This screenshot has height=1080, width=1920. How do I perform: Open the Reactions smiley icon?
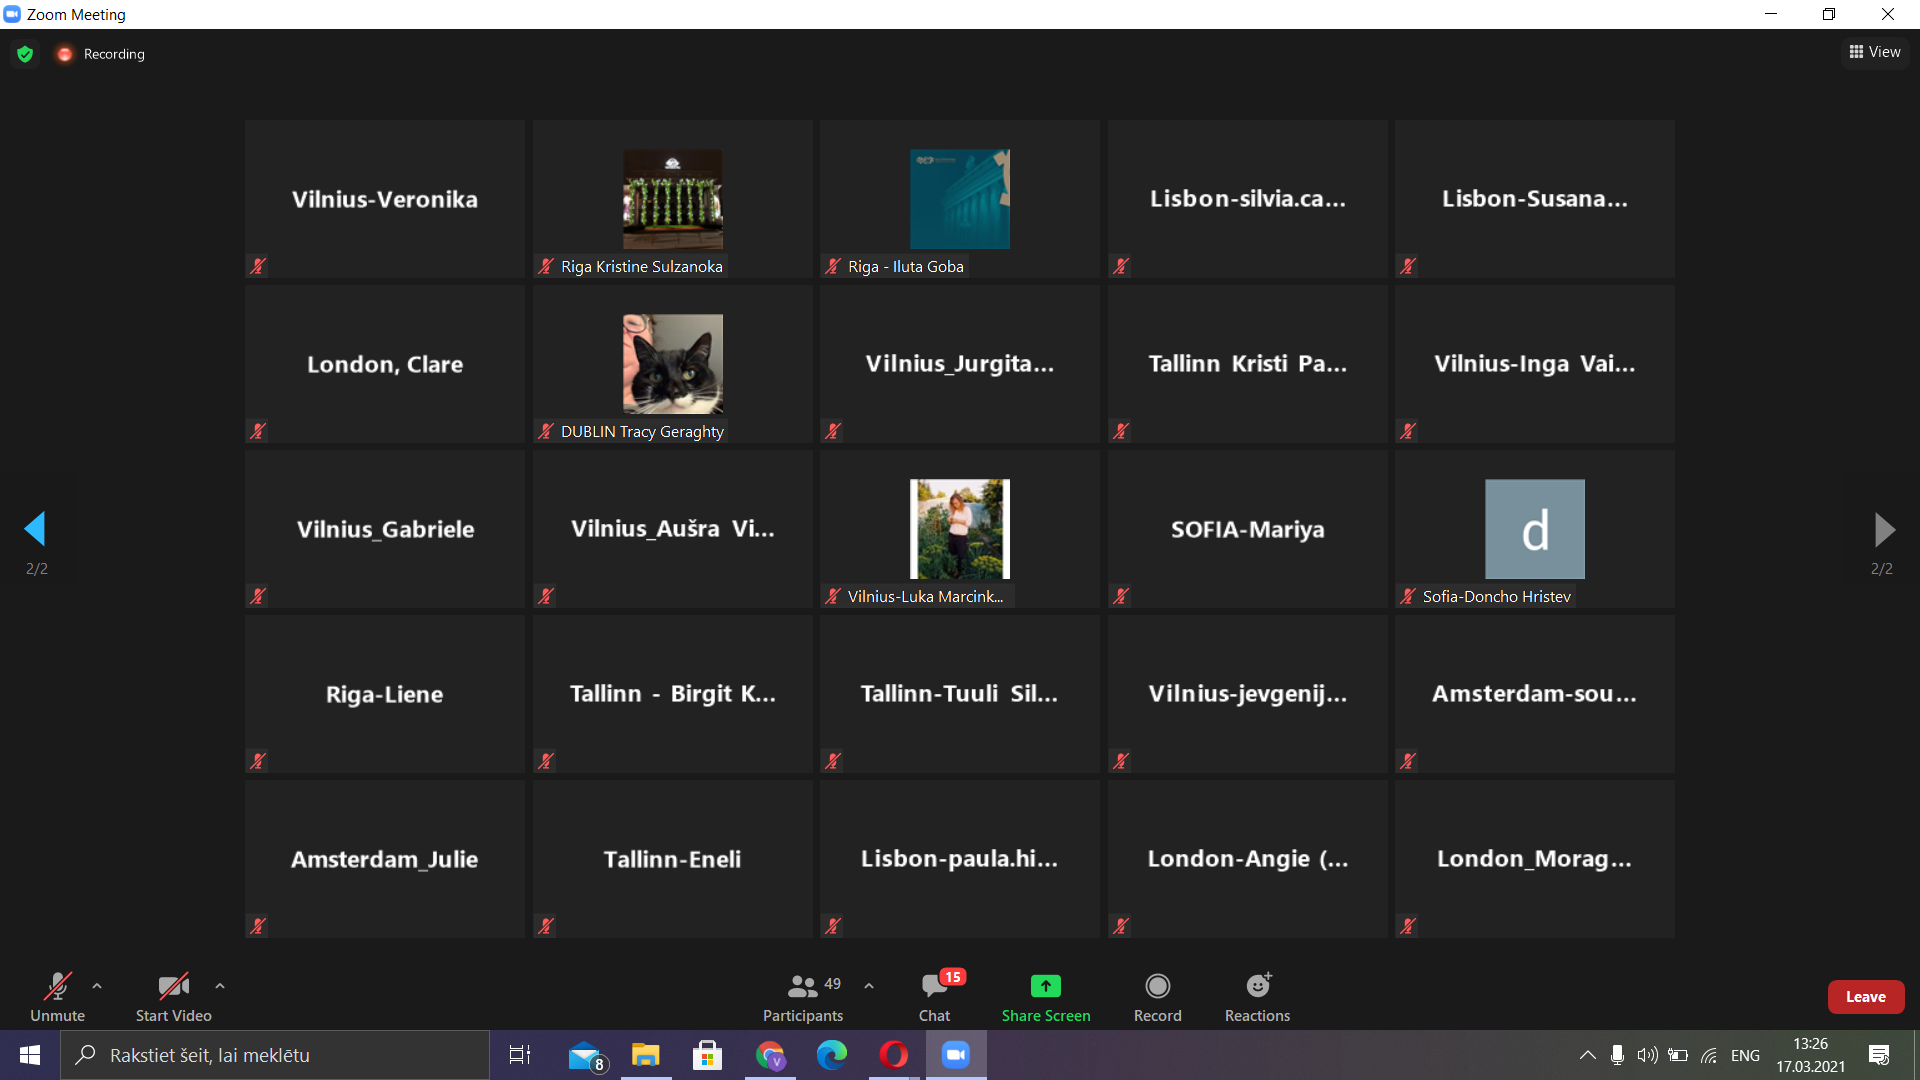[x=1257, y=987]
